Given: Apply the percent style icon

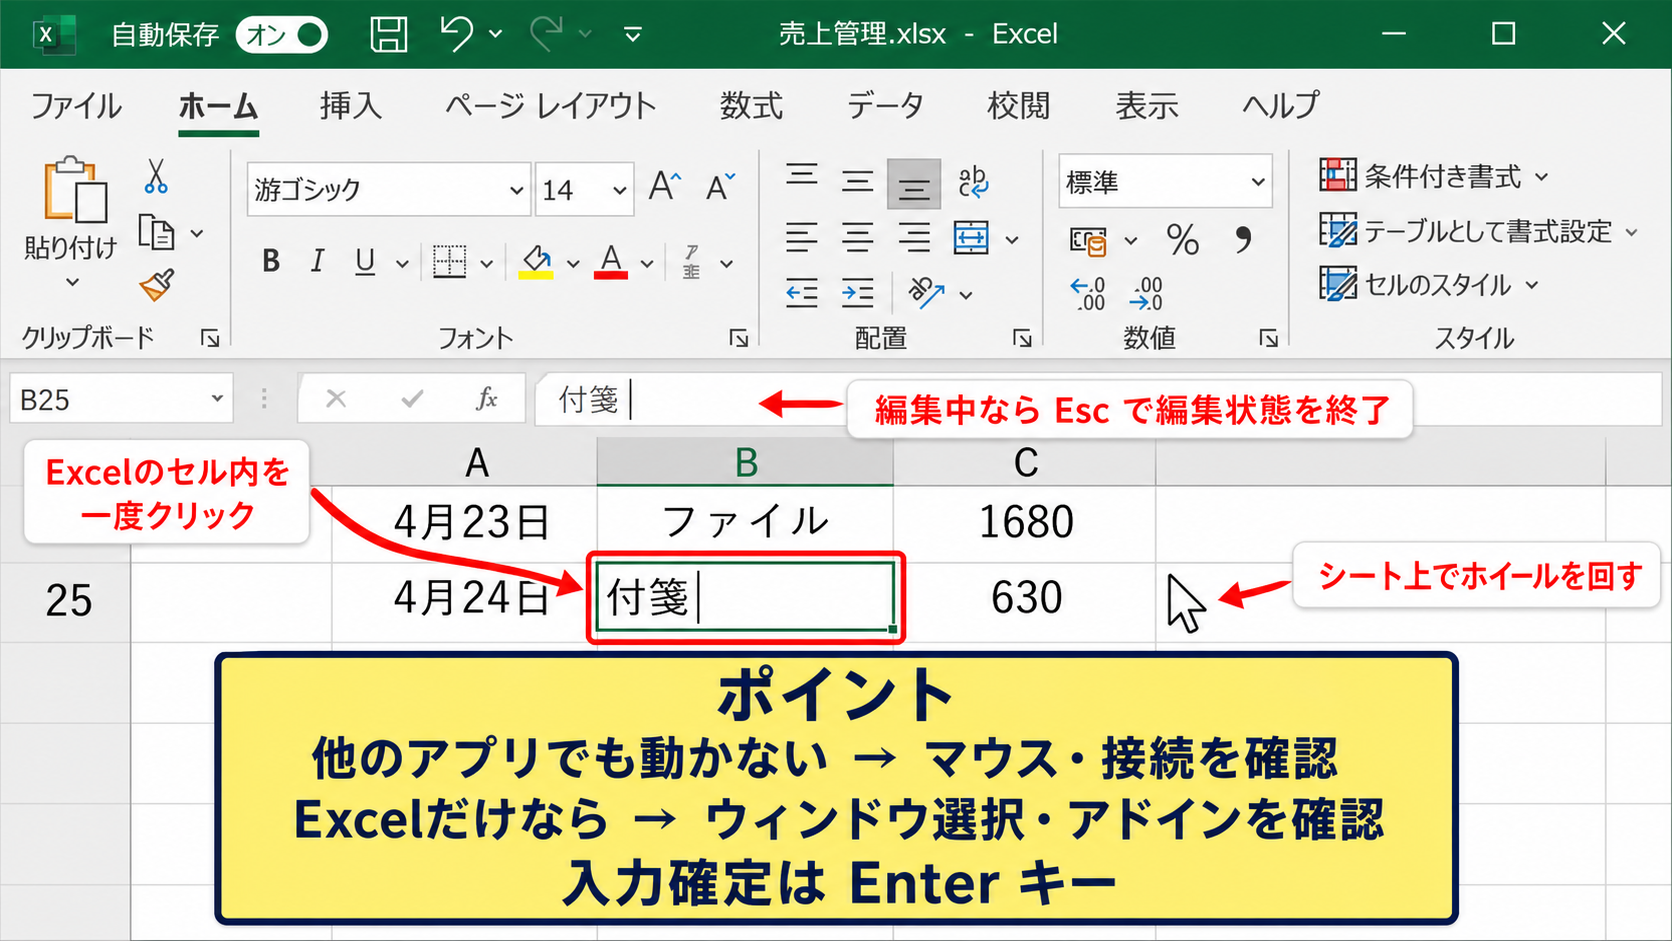Looking at the screenshot, I should [1182, 240].
